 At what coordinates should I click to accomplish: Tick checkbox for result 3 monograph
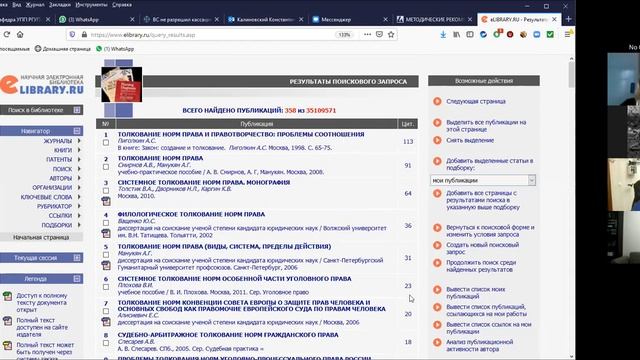coord(106,191)
